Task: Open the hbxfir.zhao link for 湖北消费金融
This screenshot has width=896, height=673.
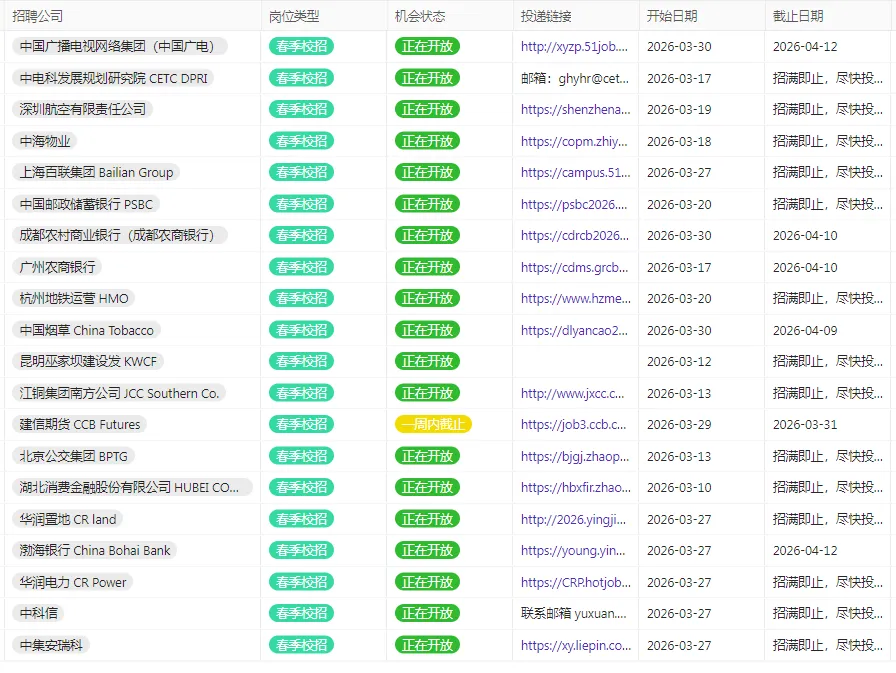Action: click(x=575, y=487)
